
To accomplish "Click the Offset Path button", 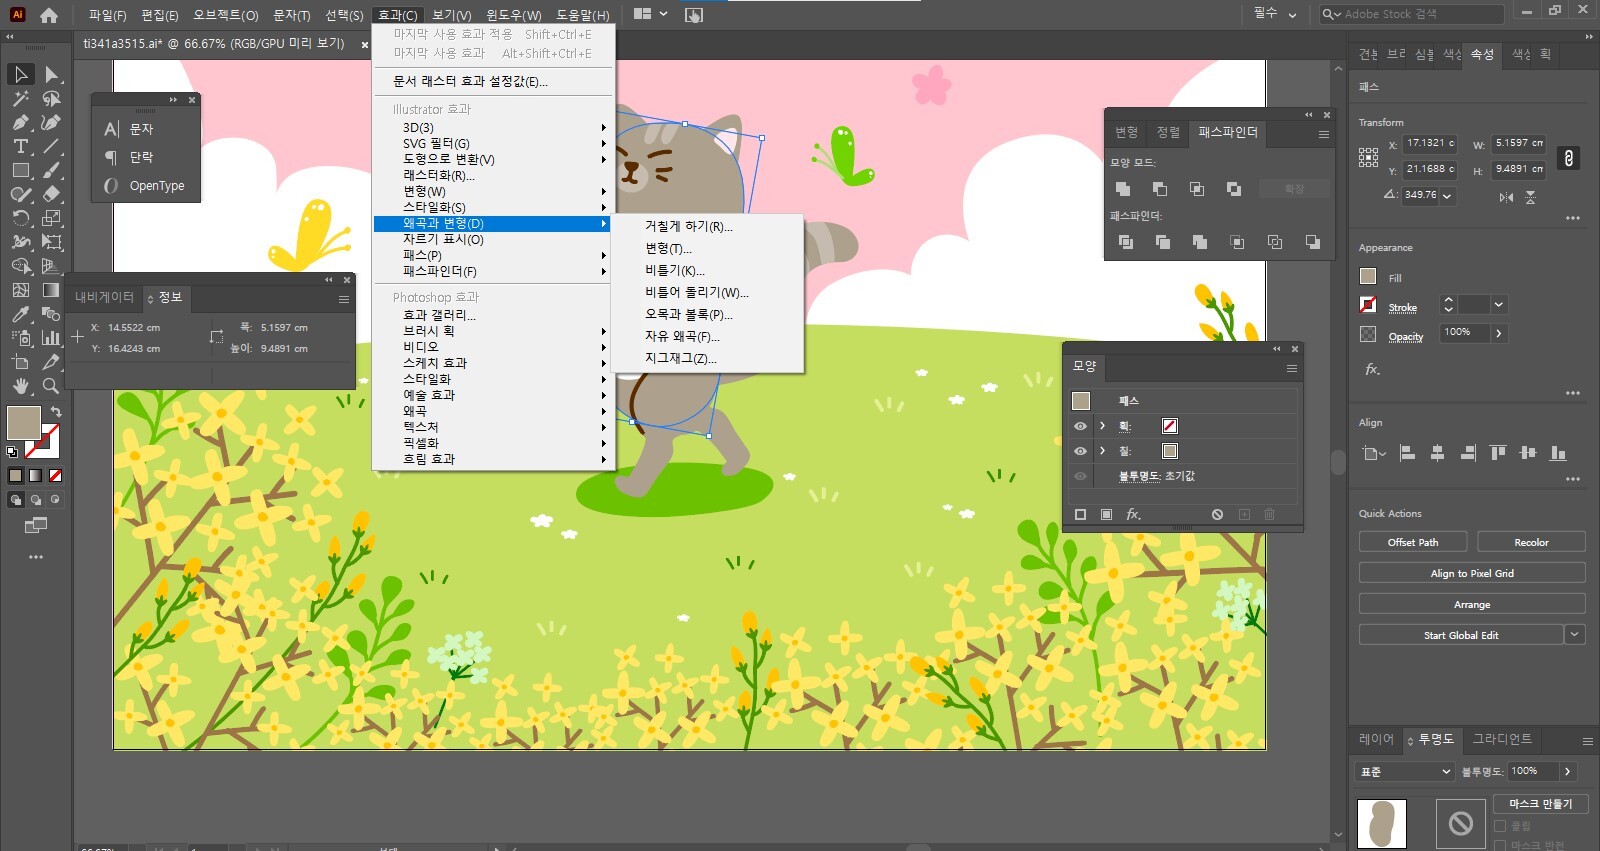I will 1412,542.
